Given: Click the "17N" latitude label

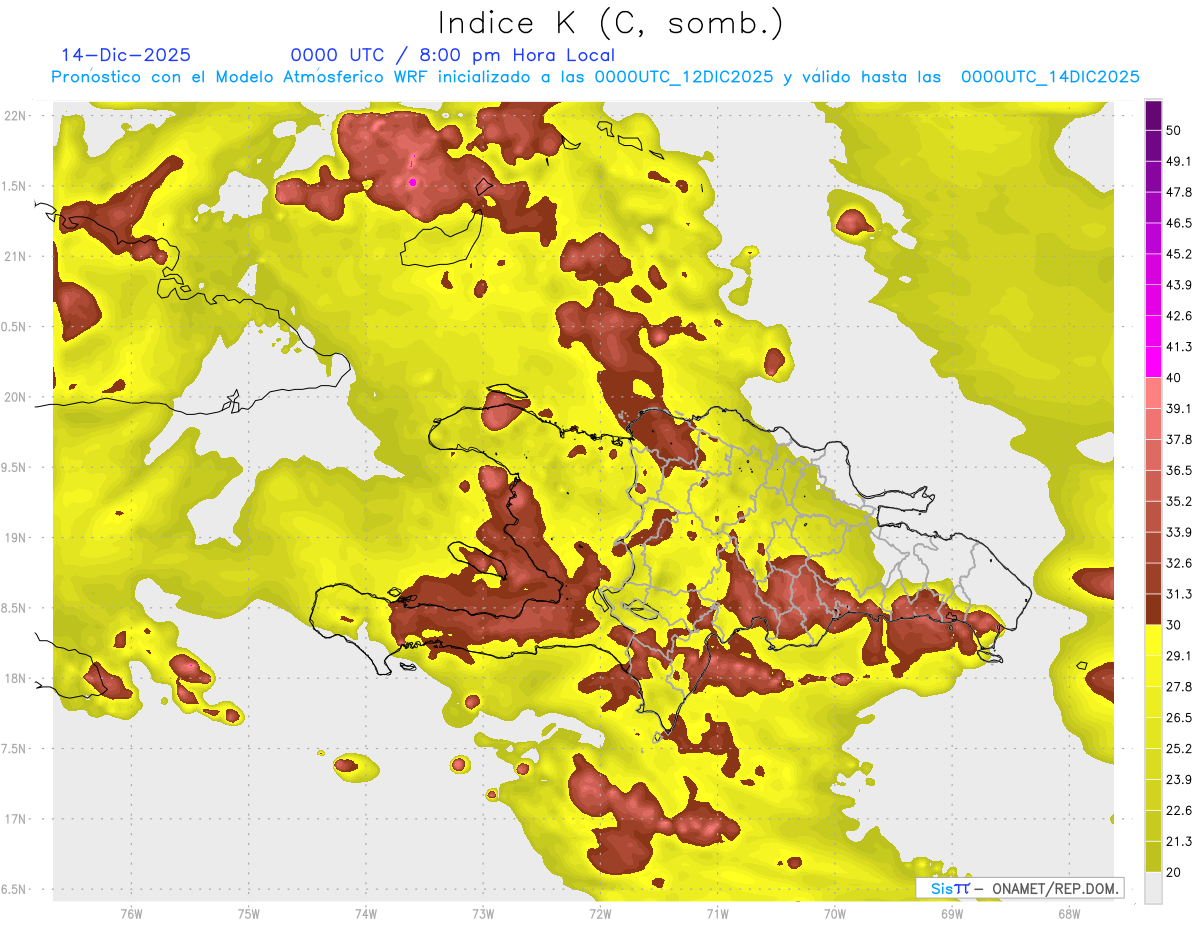Looking at the screenshot, I should [x=15, y=819].
